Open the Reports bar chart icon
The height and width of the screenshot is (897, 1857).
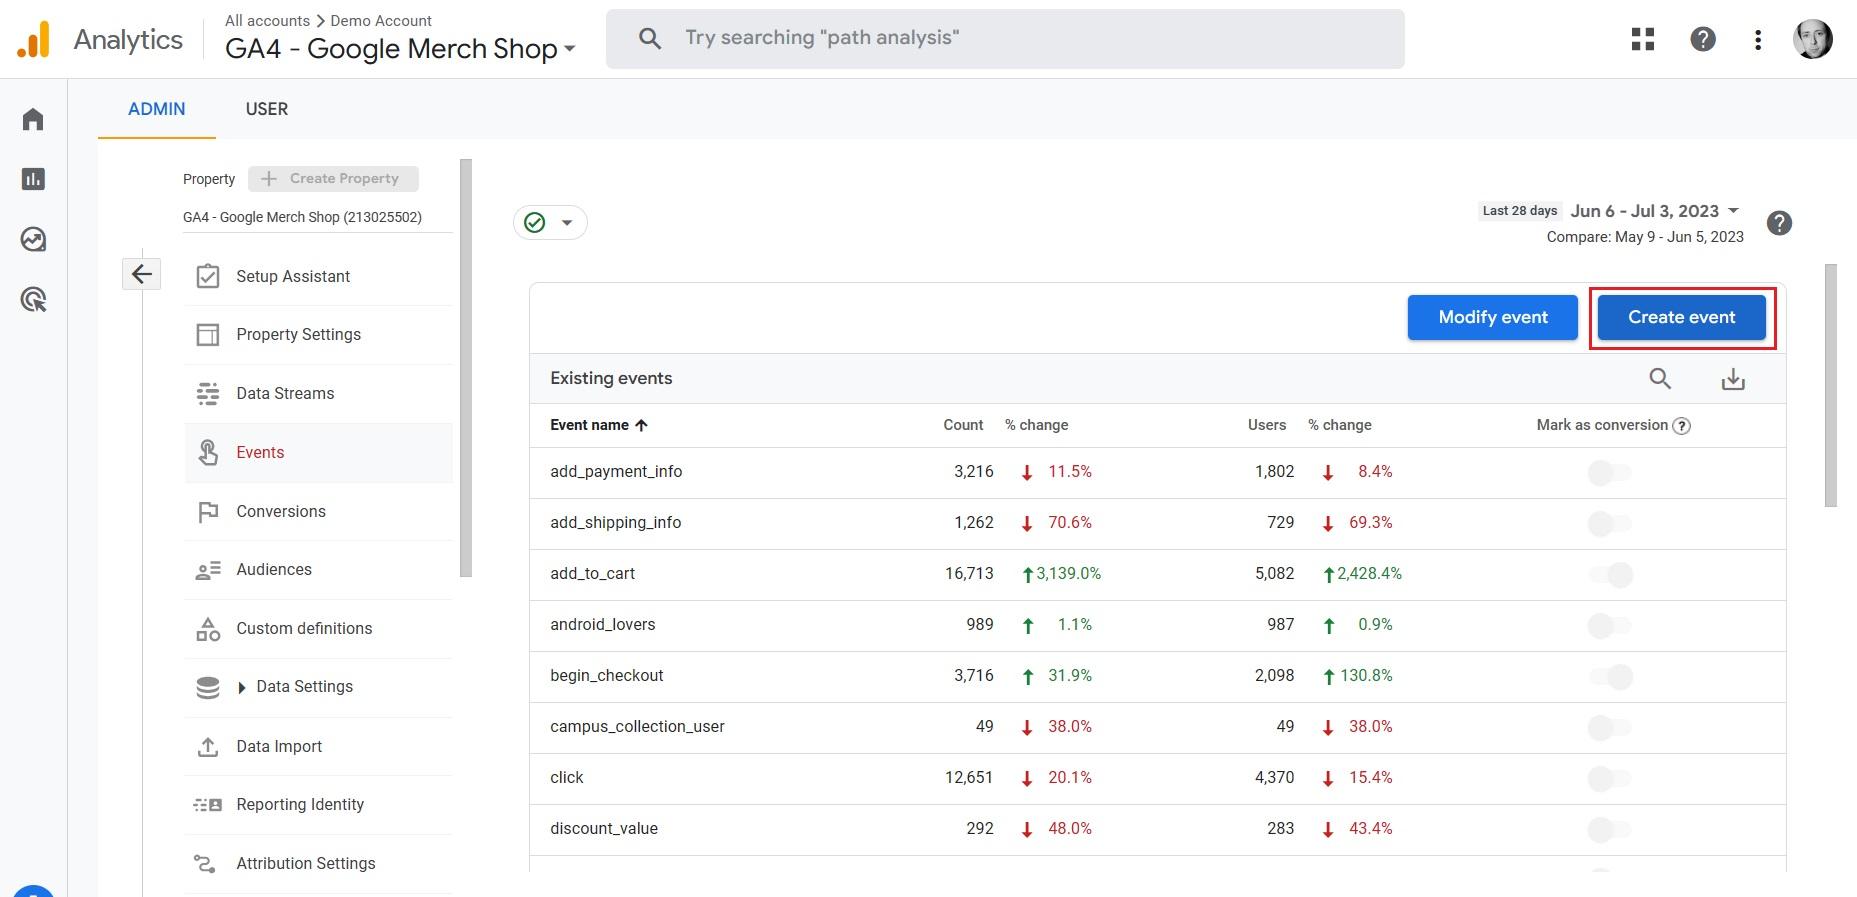(x=33, y=179)
